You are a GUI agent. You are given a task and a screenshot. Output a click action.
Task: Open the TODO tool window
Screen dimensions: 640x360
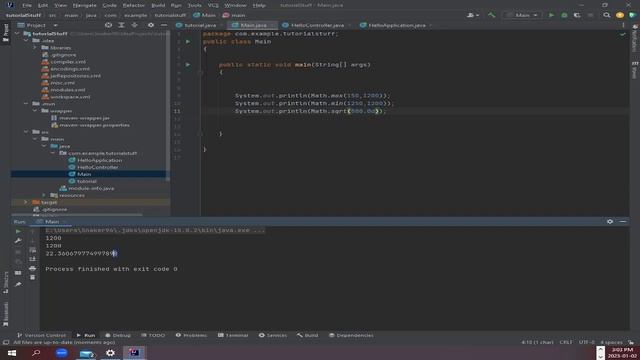click(153, 335)
